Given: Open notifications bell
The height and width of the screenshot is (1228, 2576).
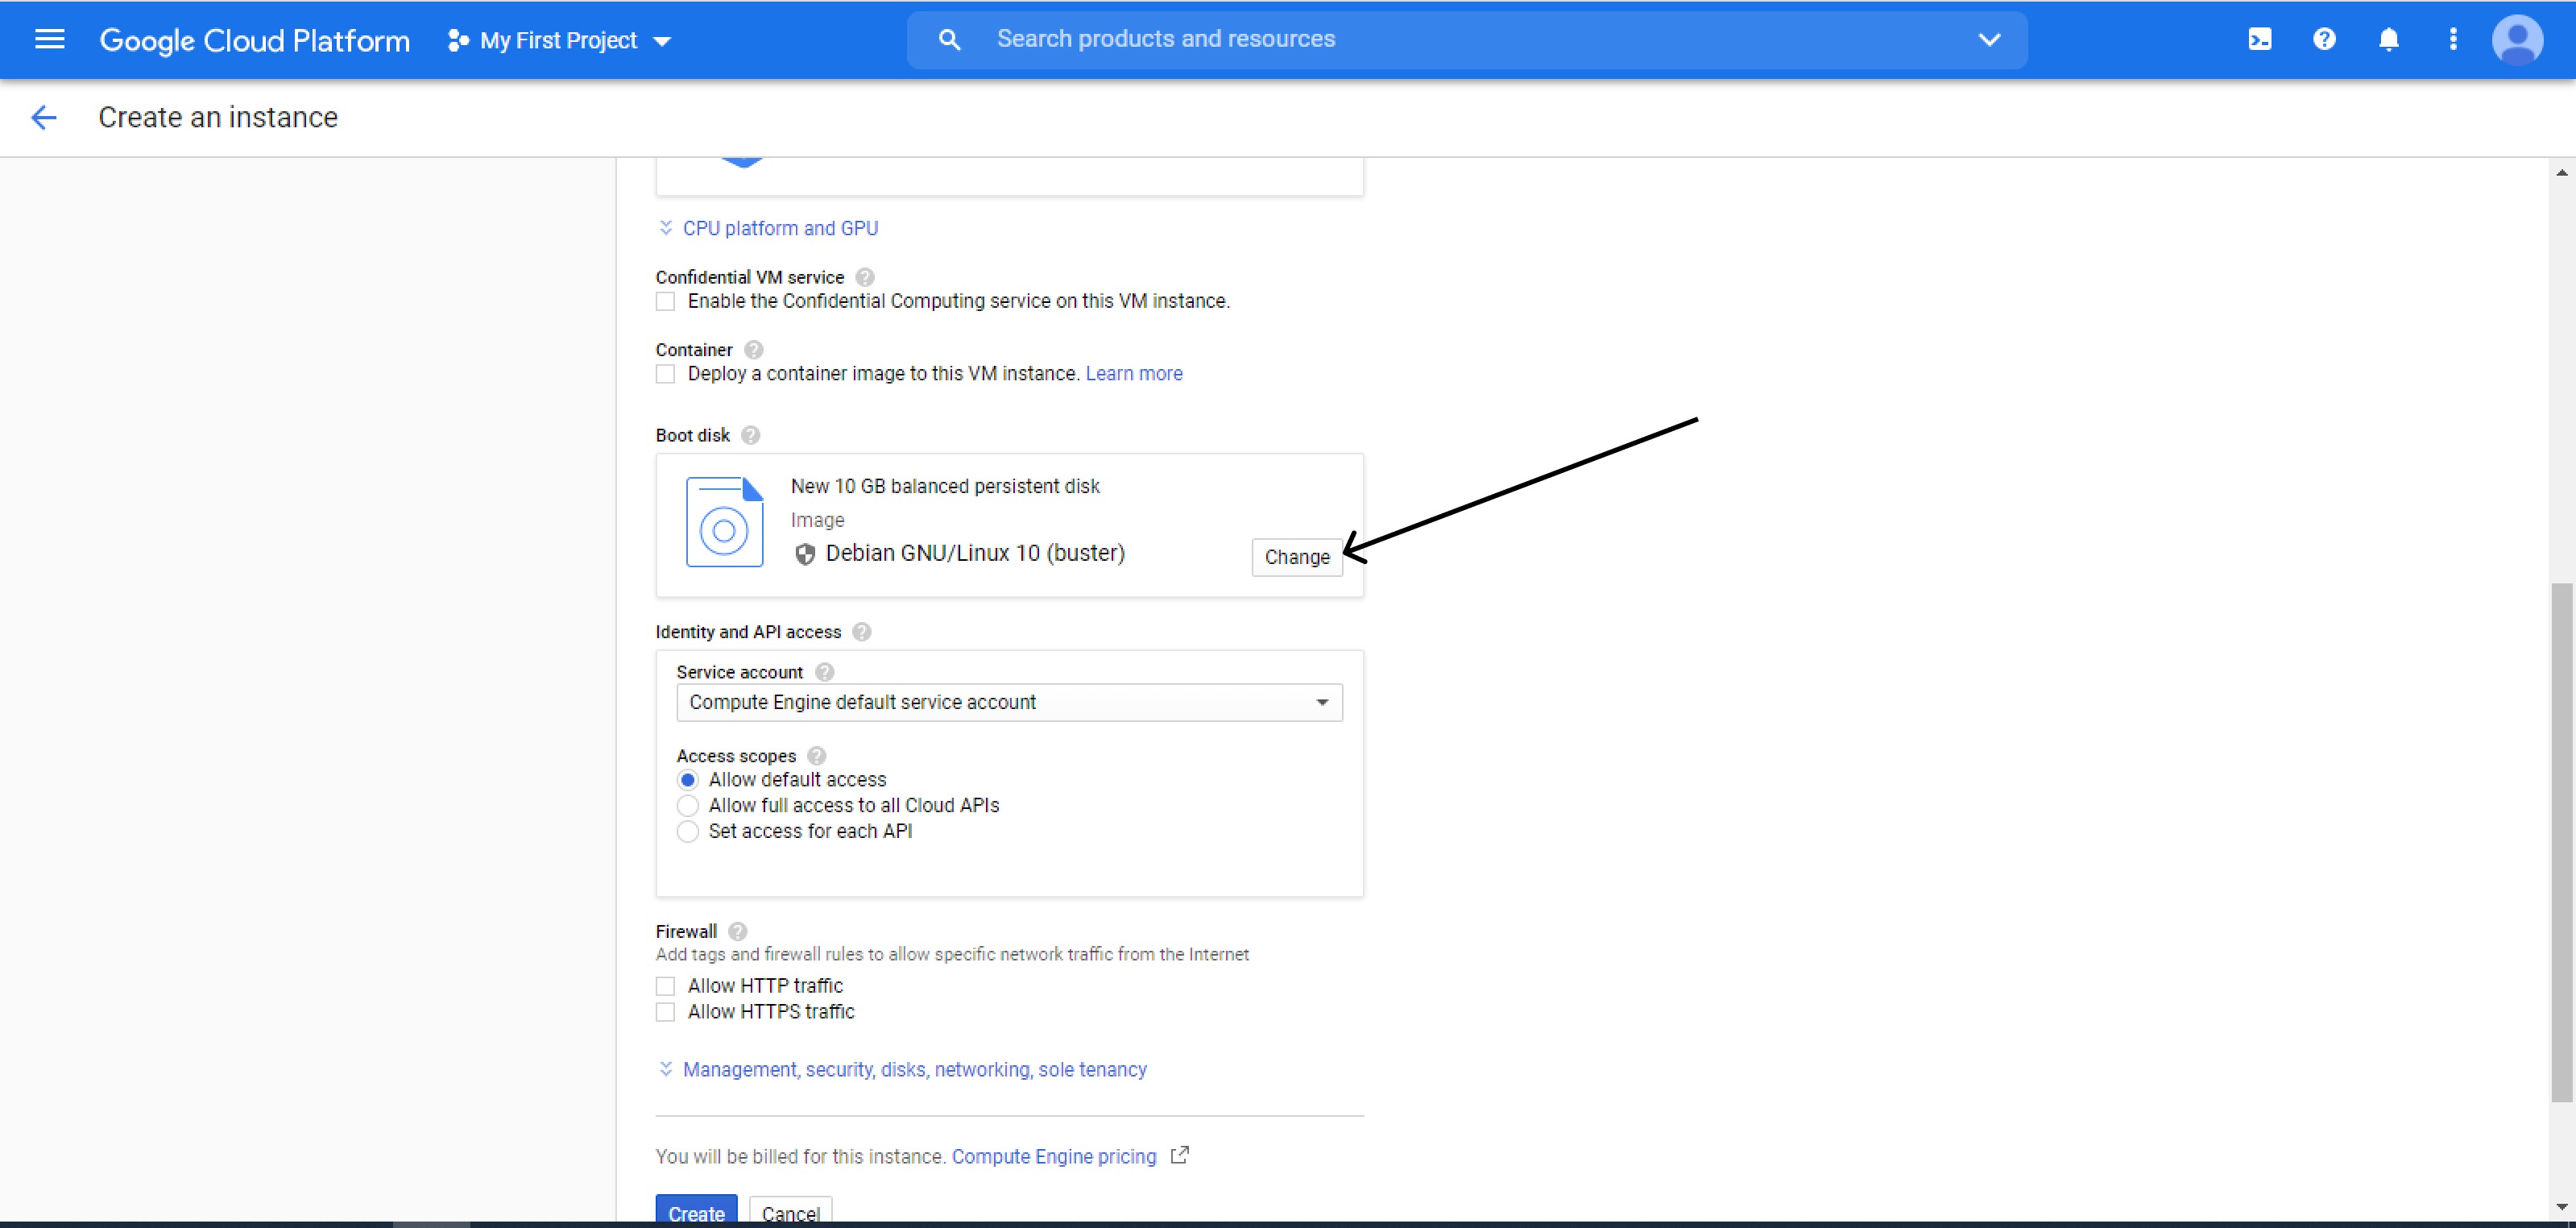Looking at the screenshot, I should pos(2388,40).
